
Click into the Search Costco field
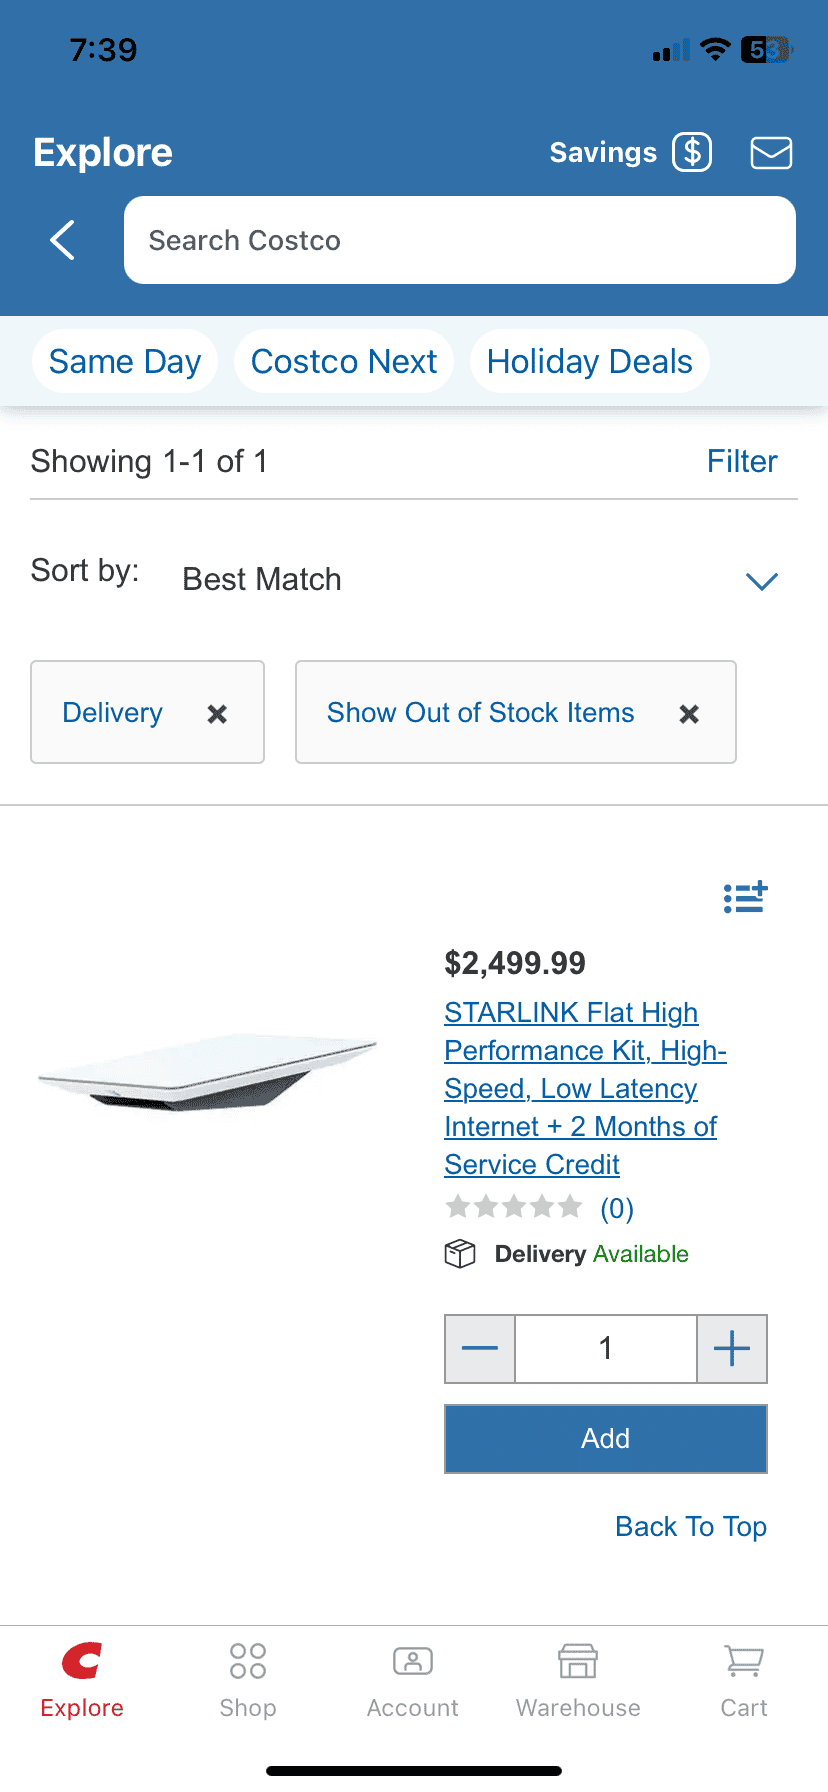(x=460, y=240)
